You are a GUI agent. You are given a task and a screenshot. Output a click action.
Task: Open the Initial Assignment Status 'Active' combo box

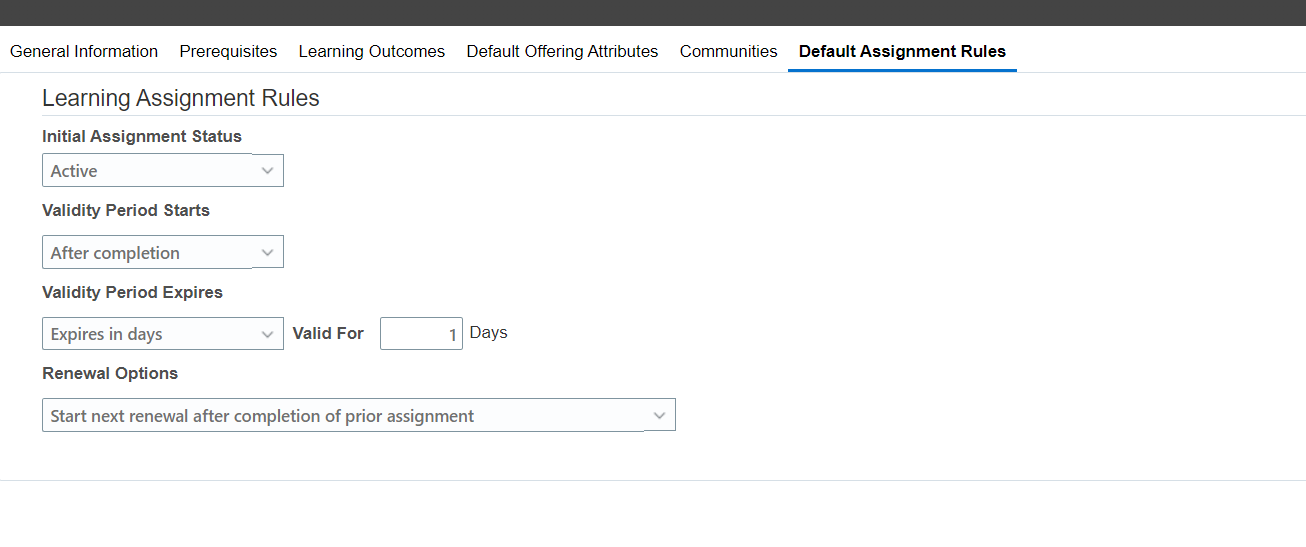pyautogui.click(x=163, y=170)
